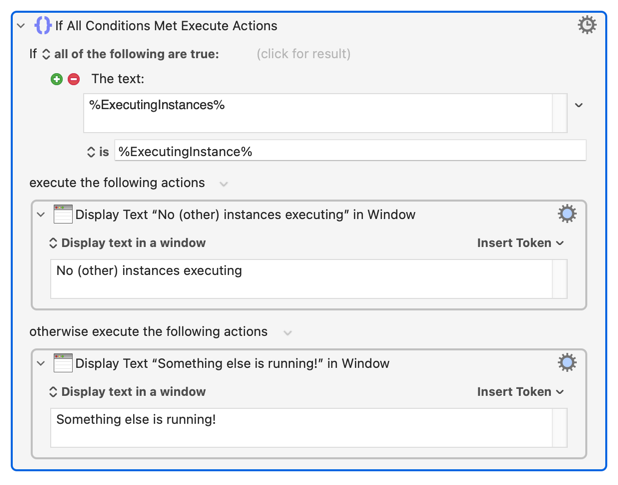The image size is (618, 485).
Task: Click the green plus add condition button
Action: pos(57,79)
